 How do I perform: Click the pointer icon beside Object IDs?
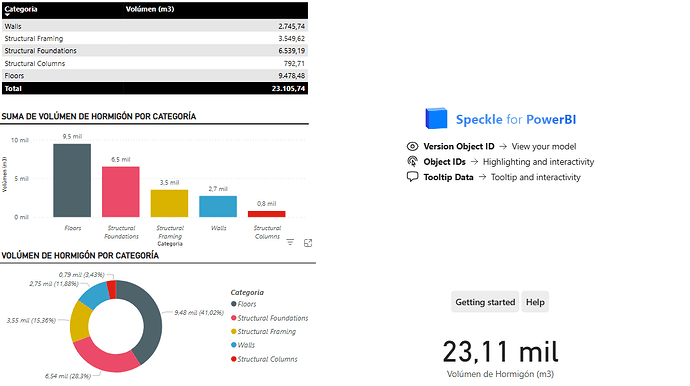[412, 162]
